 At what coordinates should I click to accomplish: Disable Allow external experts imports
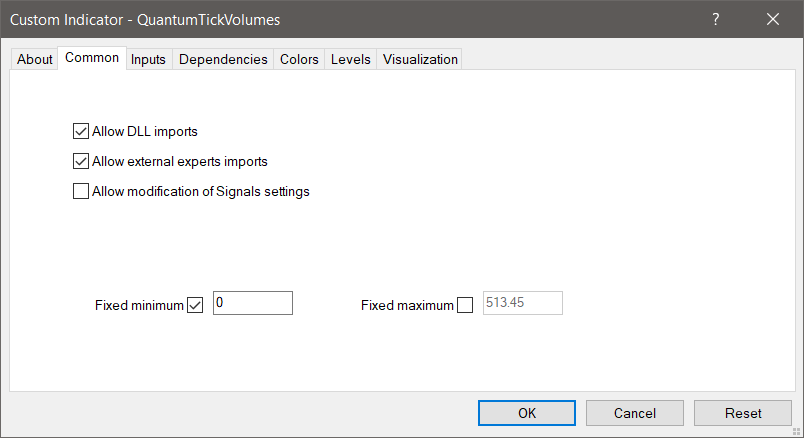[81, 161]
